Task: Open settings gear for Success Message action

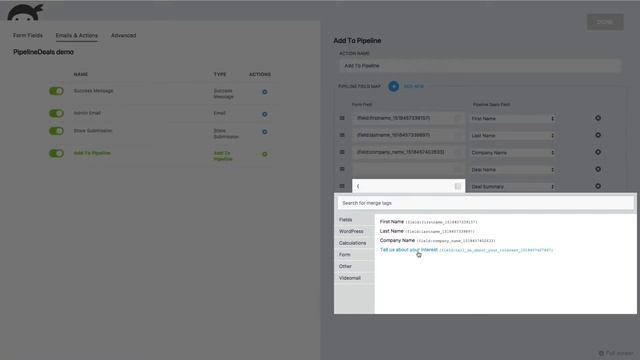Action: coord(264,92)
